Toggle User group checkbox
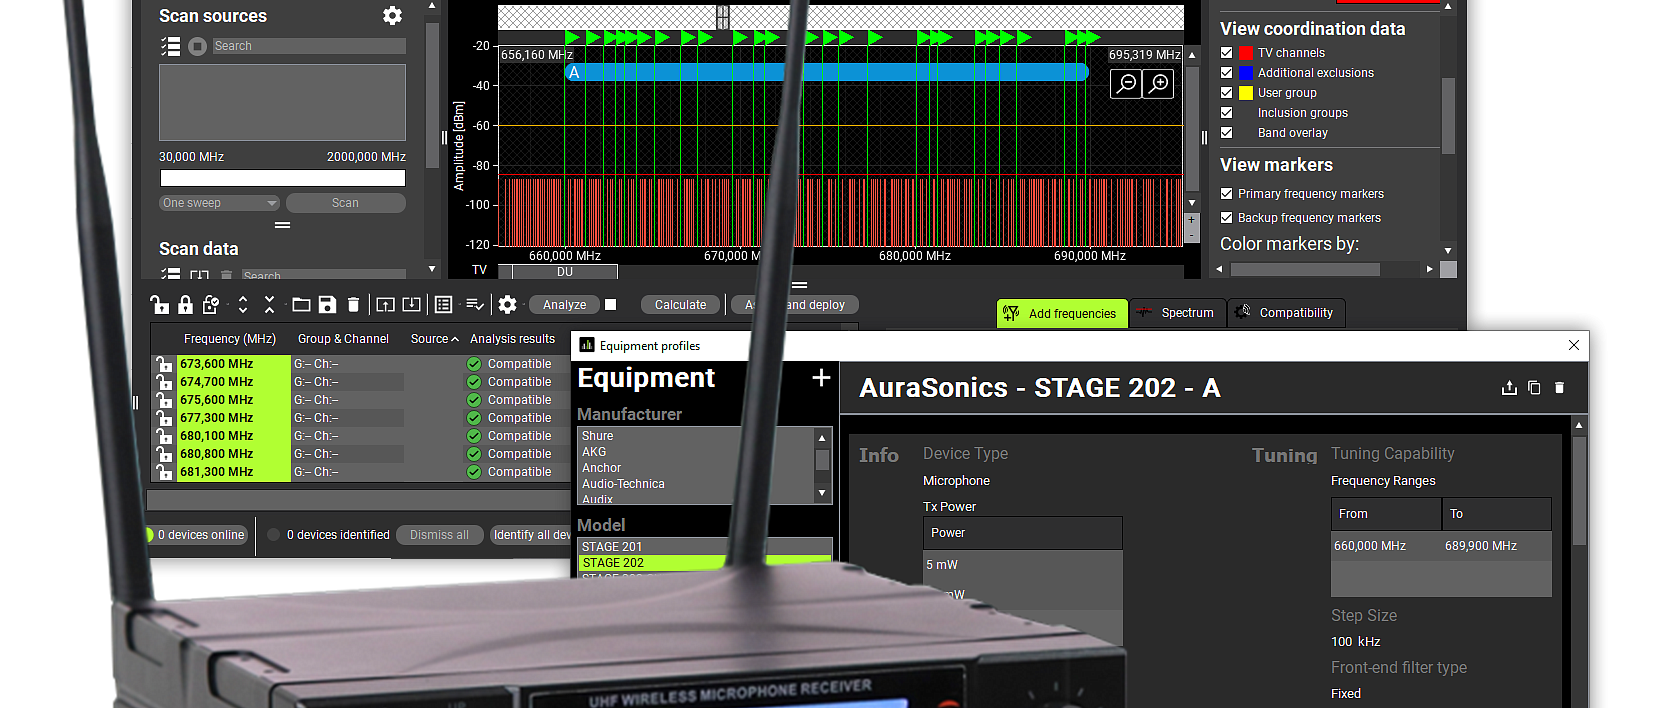Screen dimensions: 1653x708 1227,93
